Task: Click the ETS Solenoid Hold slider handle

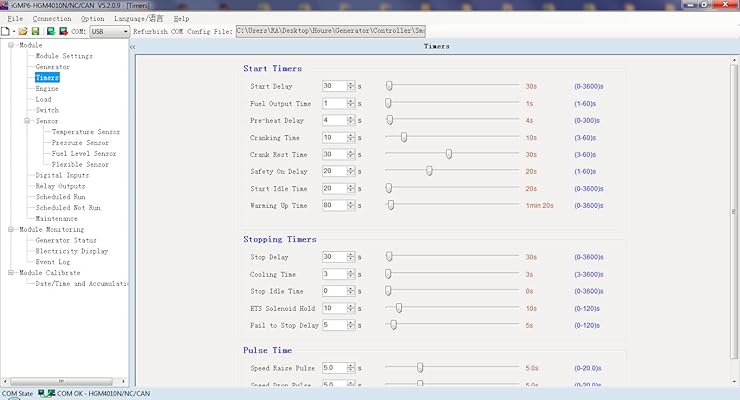Action: [x=399, y=308]
